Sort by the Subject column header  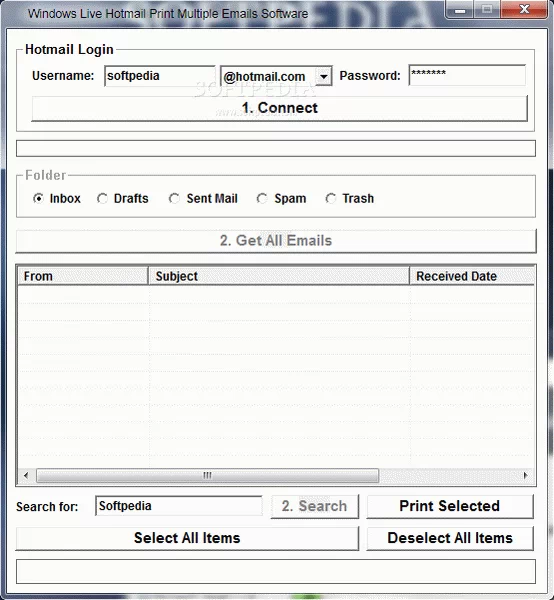(x=279, y=276)
